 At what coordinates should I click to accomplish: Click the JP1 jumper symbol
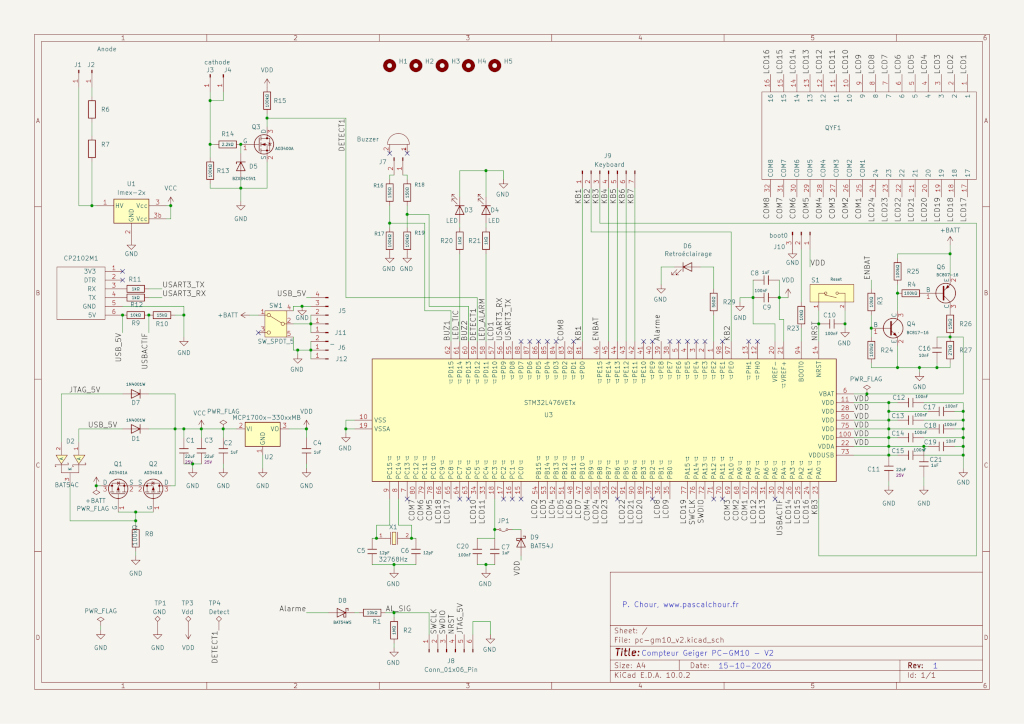coord(503,529)
